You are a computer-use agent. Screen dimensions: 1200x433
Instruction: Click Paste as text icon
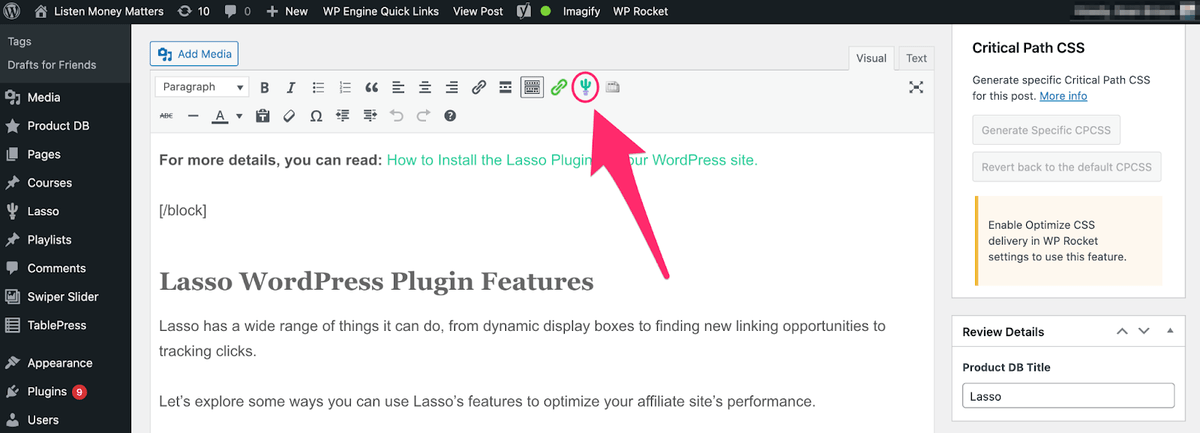[263, 116]
